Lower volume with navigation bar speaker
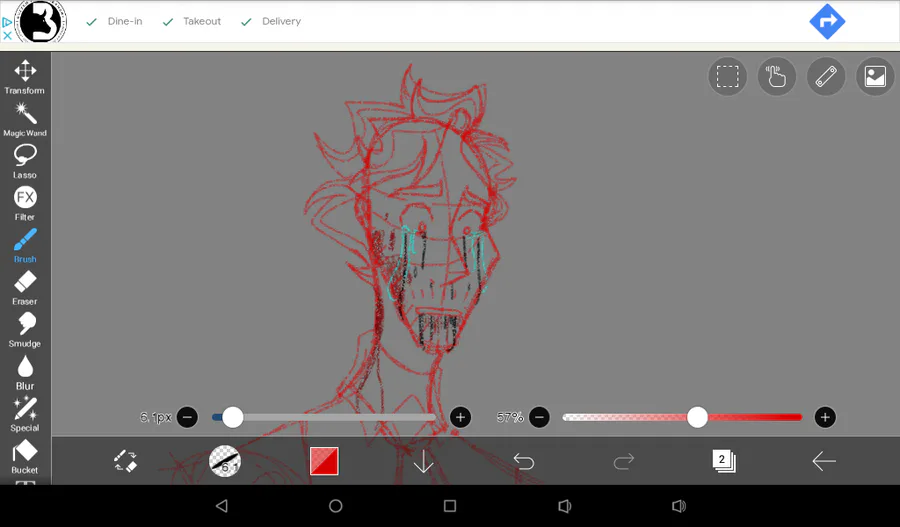Viewport: 900px width, 527px height. [564, 506]
